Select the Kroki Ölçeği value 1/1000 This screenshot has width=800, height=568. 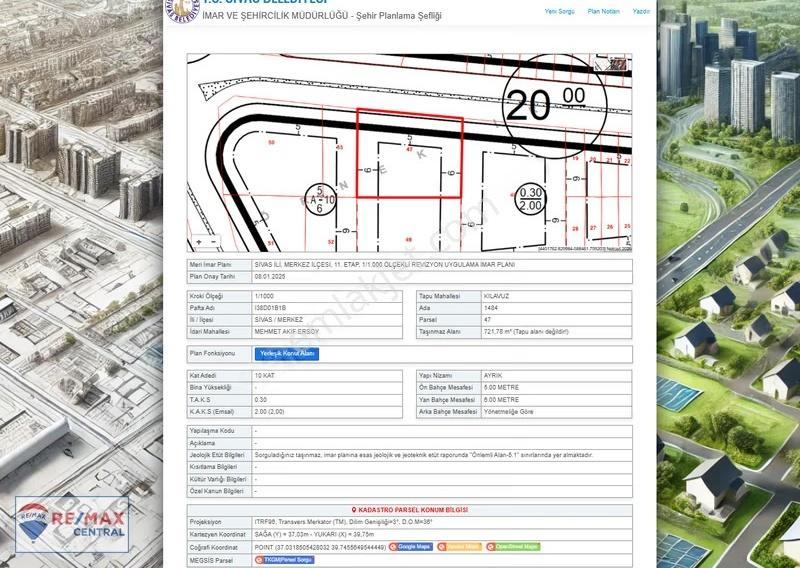[x=264, y=296]
